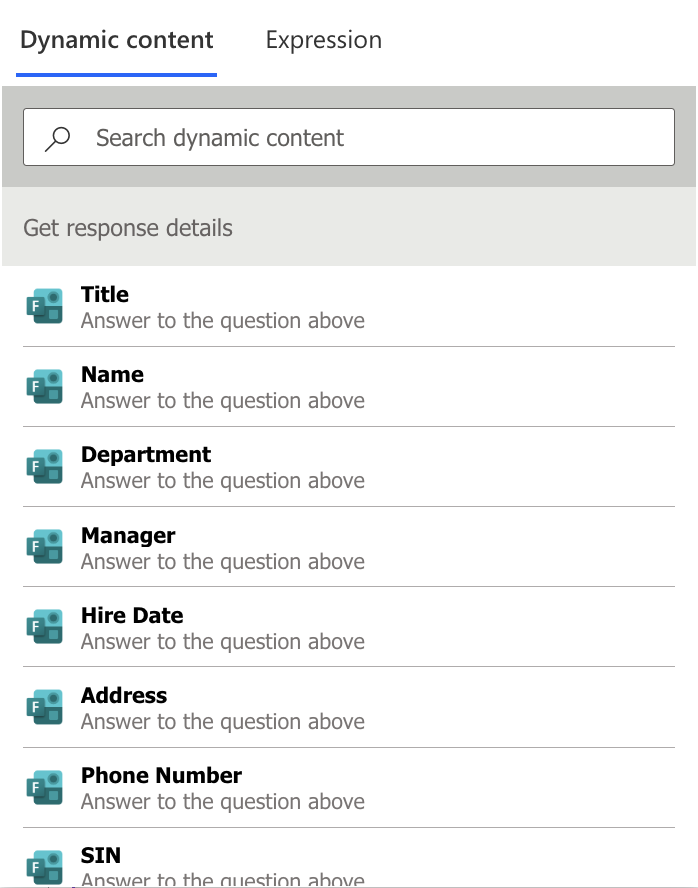Image resolution: width=698 pixels, height=888 pixels.
Task: Click the Forms icon beside Manager
Action: point(45,547)
